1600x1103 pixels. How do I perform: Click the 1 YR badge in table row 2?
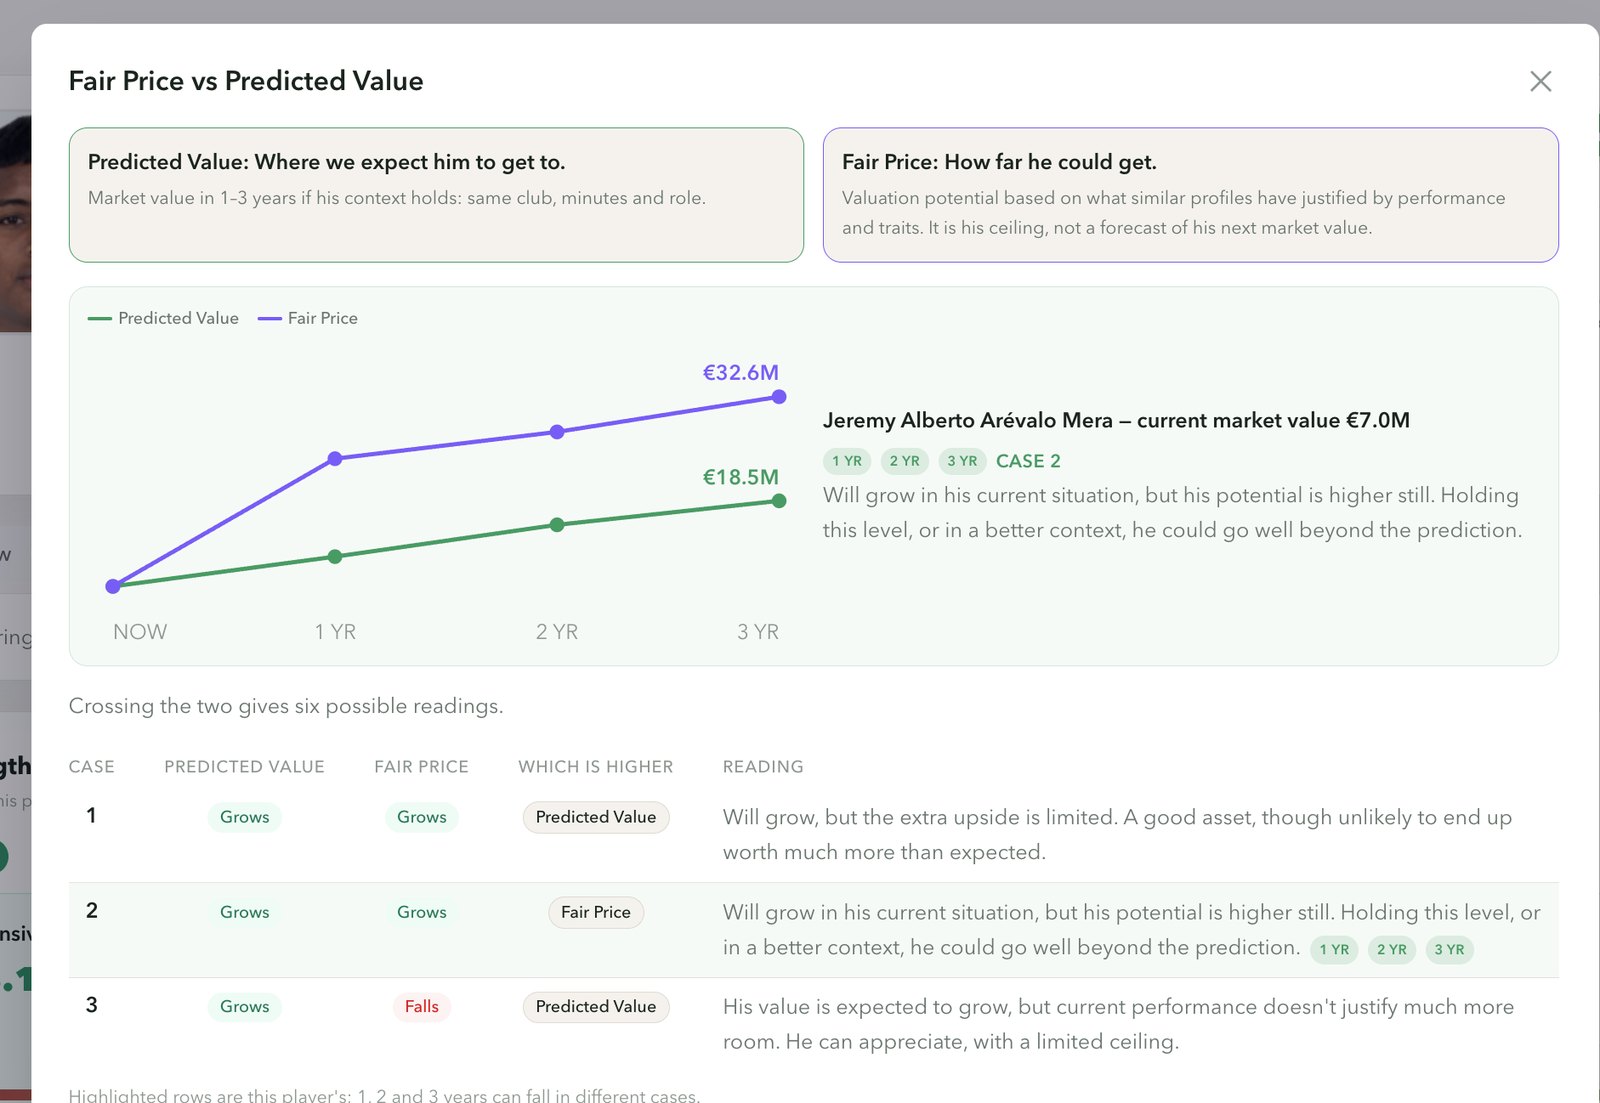point(1334,950)
